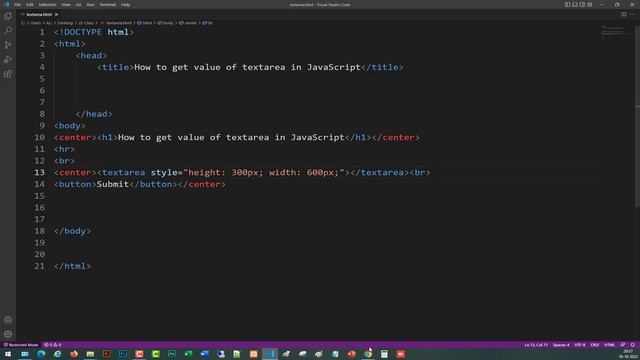Open the Customize Layout icon

[589, 4]
